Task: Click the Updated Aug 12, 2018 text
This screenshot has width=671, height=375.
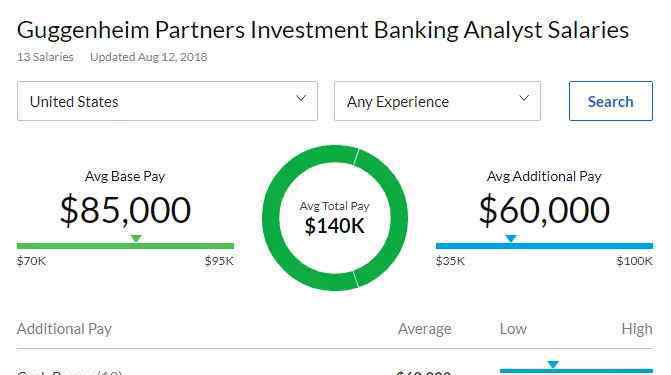Action: tap(148, 57)
